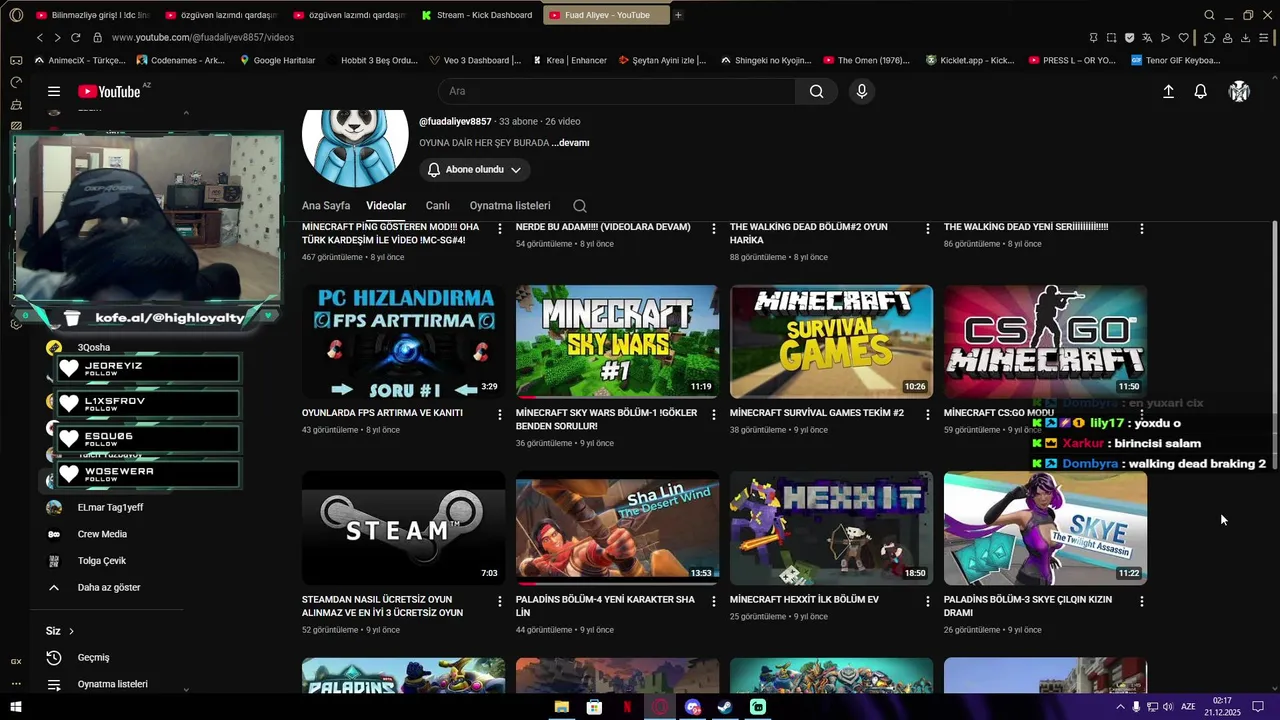Reload the page with refresh icon
Screen dimensions: 1280x720
click(x=75, y=37)
